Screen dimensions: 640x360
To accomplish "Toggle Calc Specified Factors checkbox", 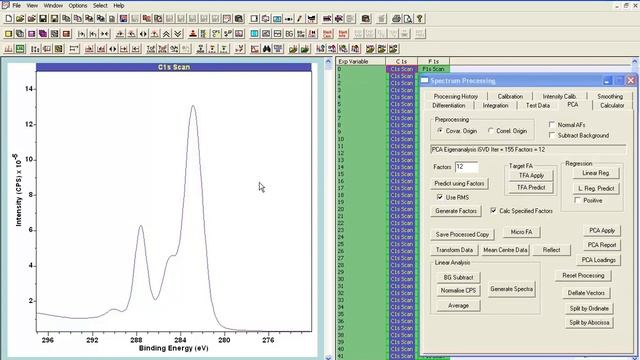I will click(493, 211).
